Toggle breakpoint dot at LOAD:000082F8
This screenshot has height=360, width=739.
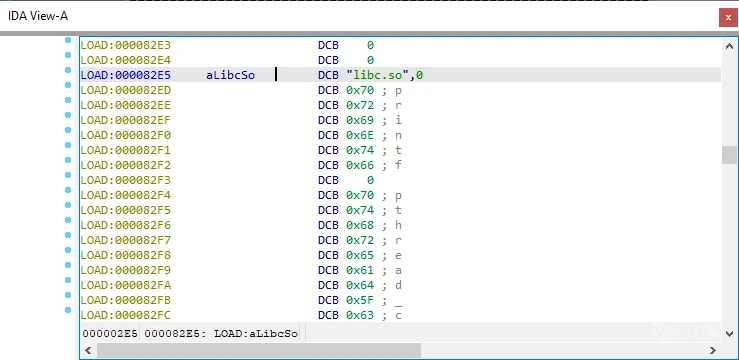point(68,250)
